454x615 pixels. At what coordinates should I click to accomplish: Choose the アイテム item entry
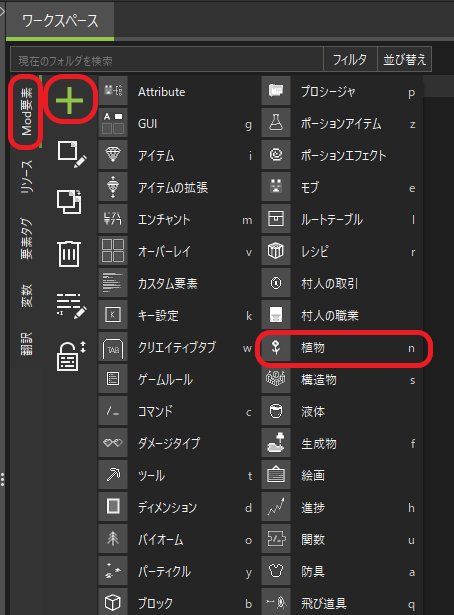[177, 156]
